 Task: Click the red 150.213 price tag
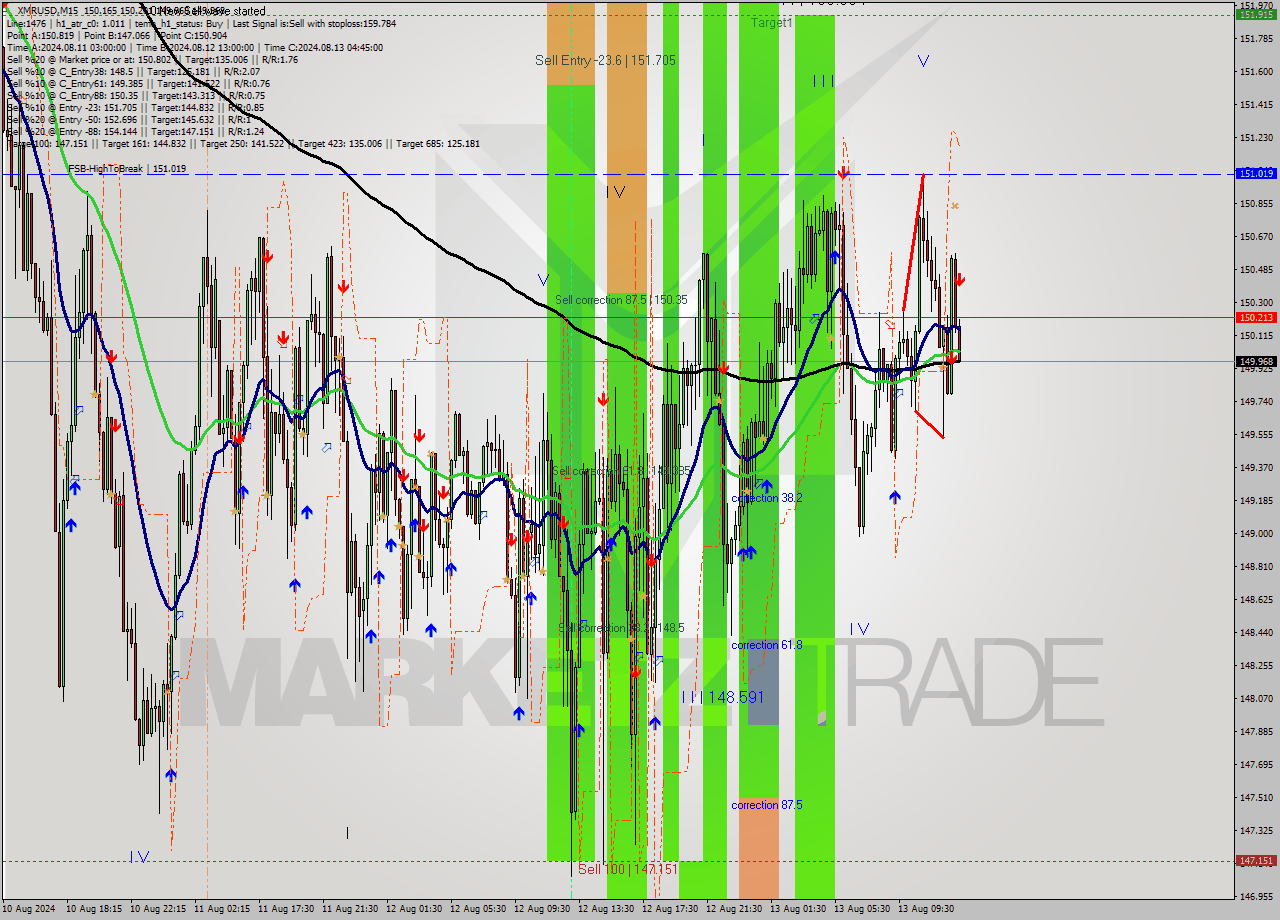(x=1256, y=317)
